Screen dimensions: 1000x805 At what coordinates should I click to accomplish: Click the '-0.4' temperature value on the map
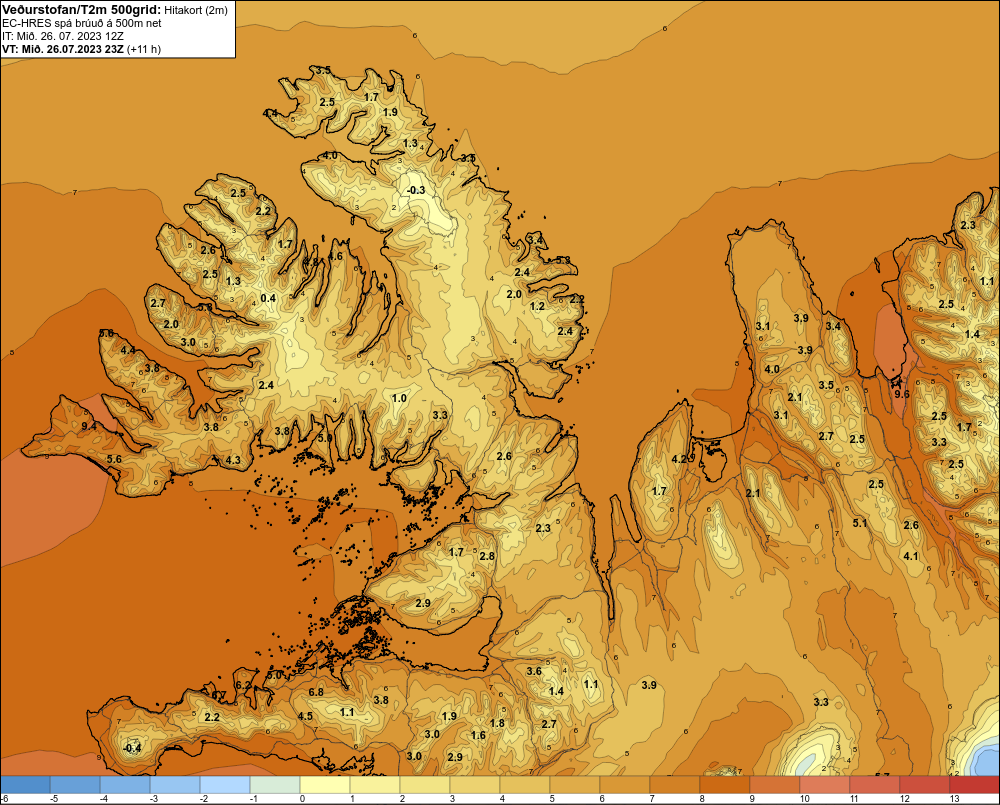(x=131, y=748)
